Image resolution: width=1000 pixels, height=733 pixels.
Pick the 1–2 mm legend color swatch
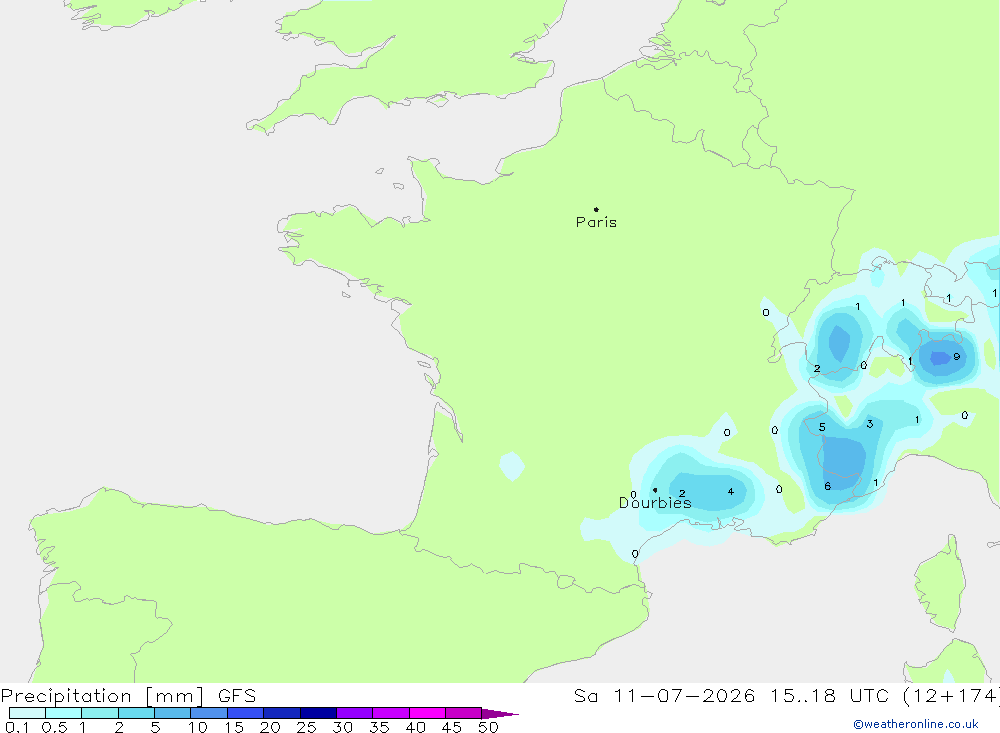point(99,713)
